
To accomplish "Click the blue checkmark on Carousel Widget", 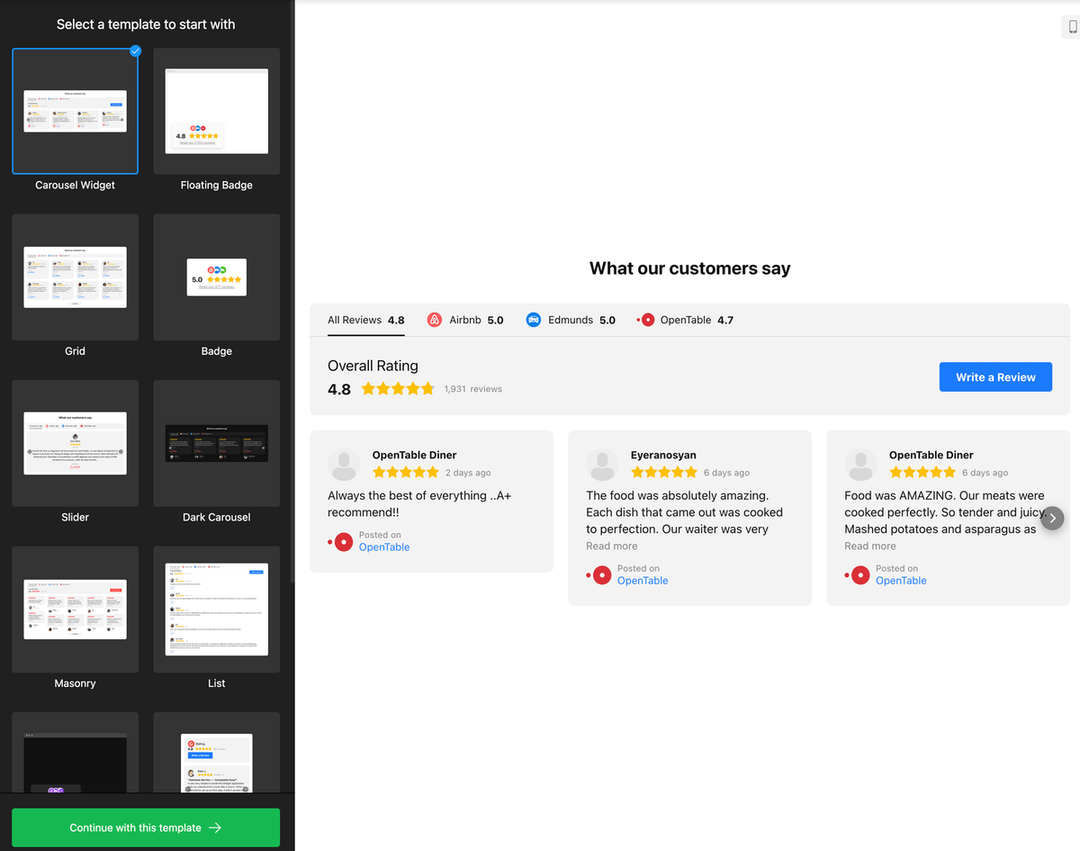I will [136, 50].
